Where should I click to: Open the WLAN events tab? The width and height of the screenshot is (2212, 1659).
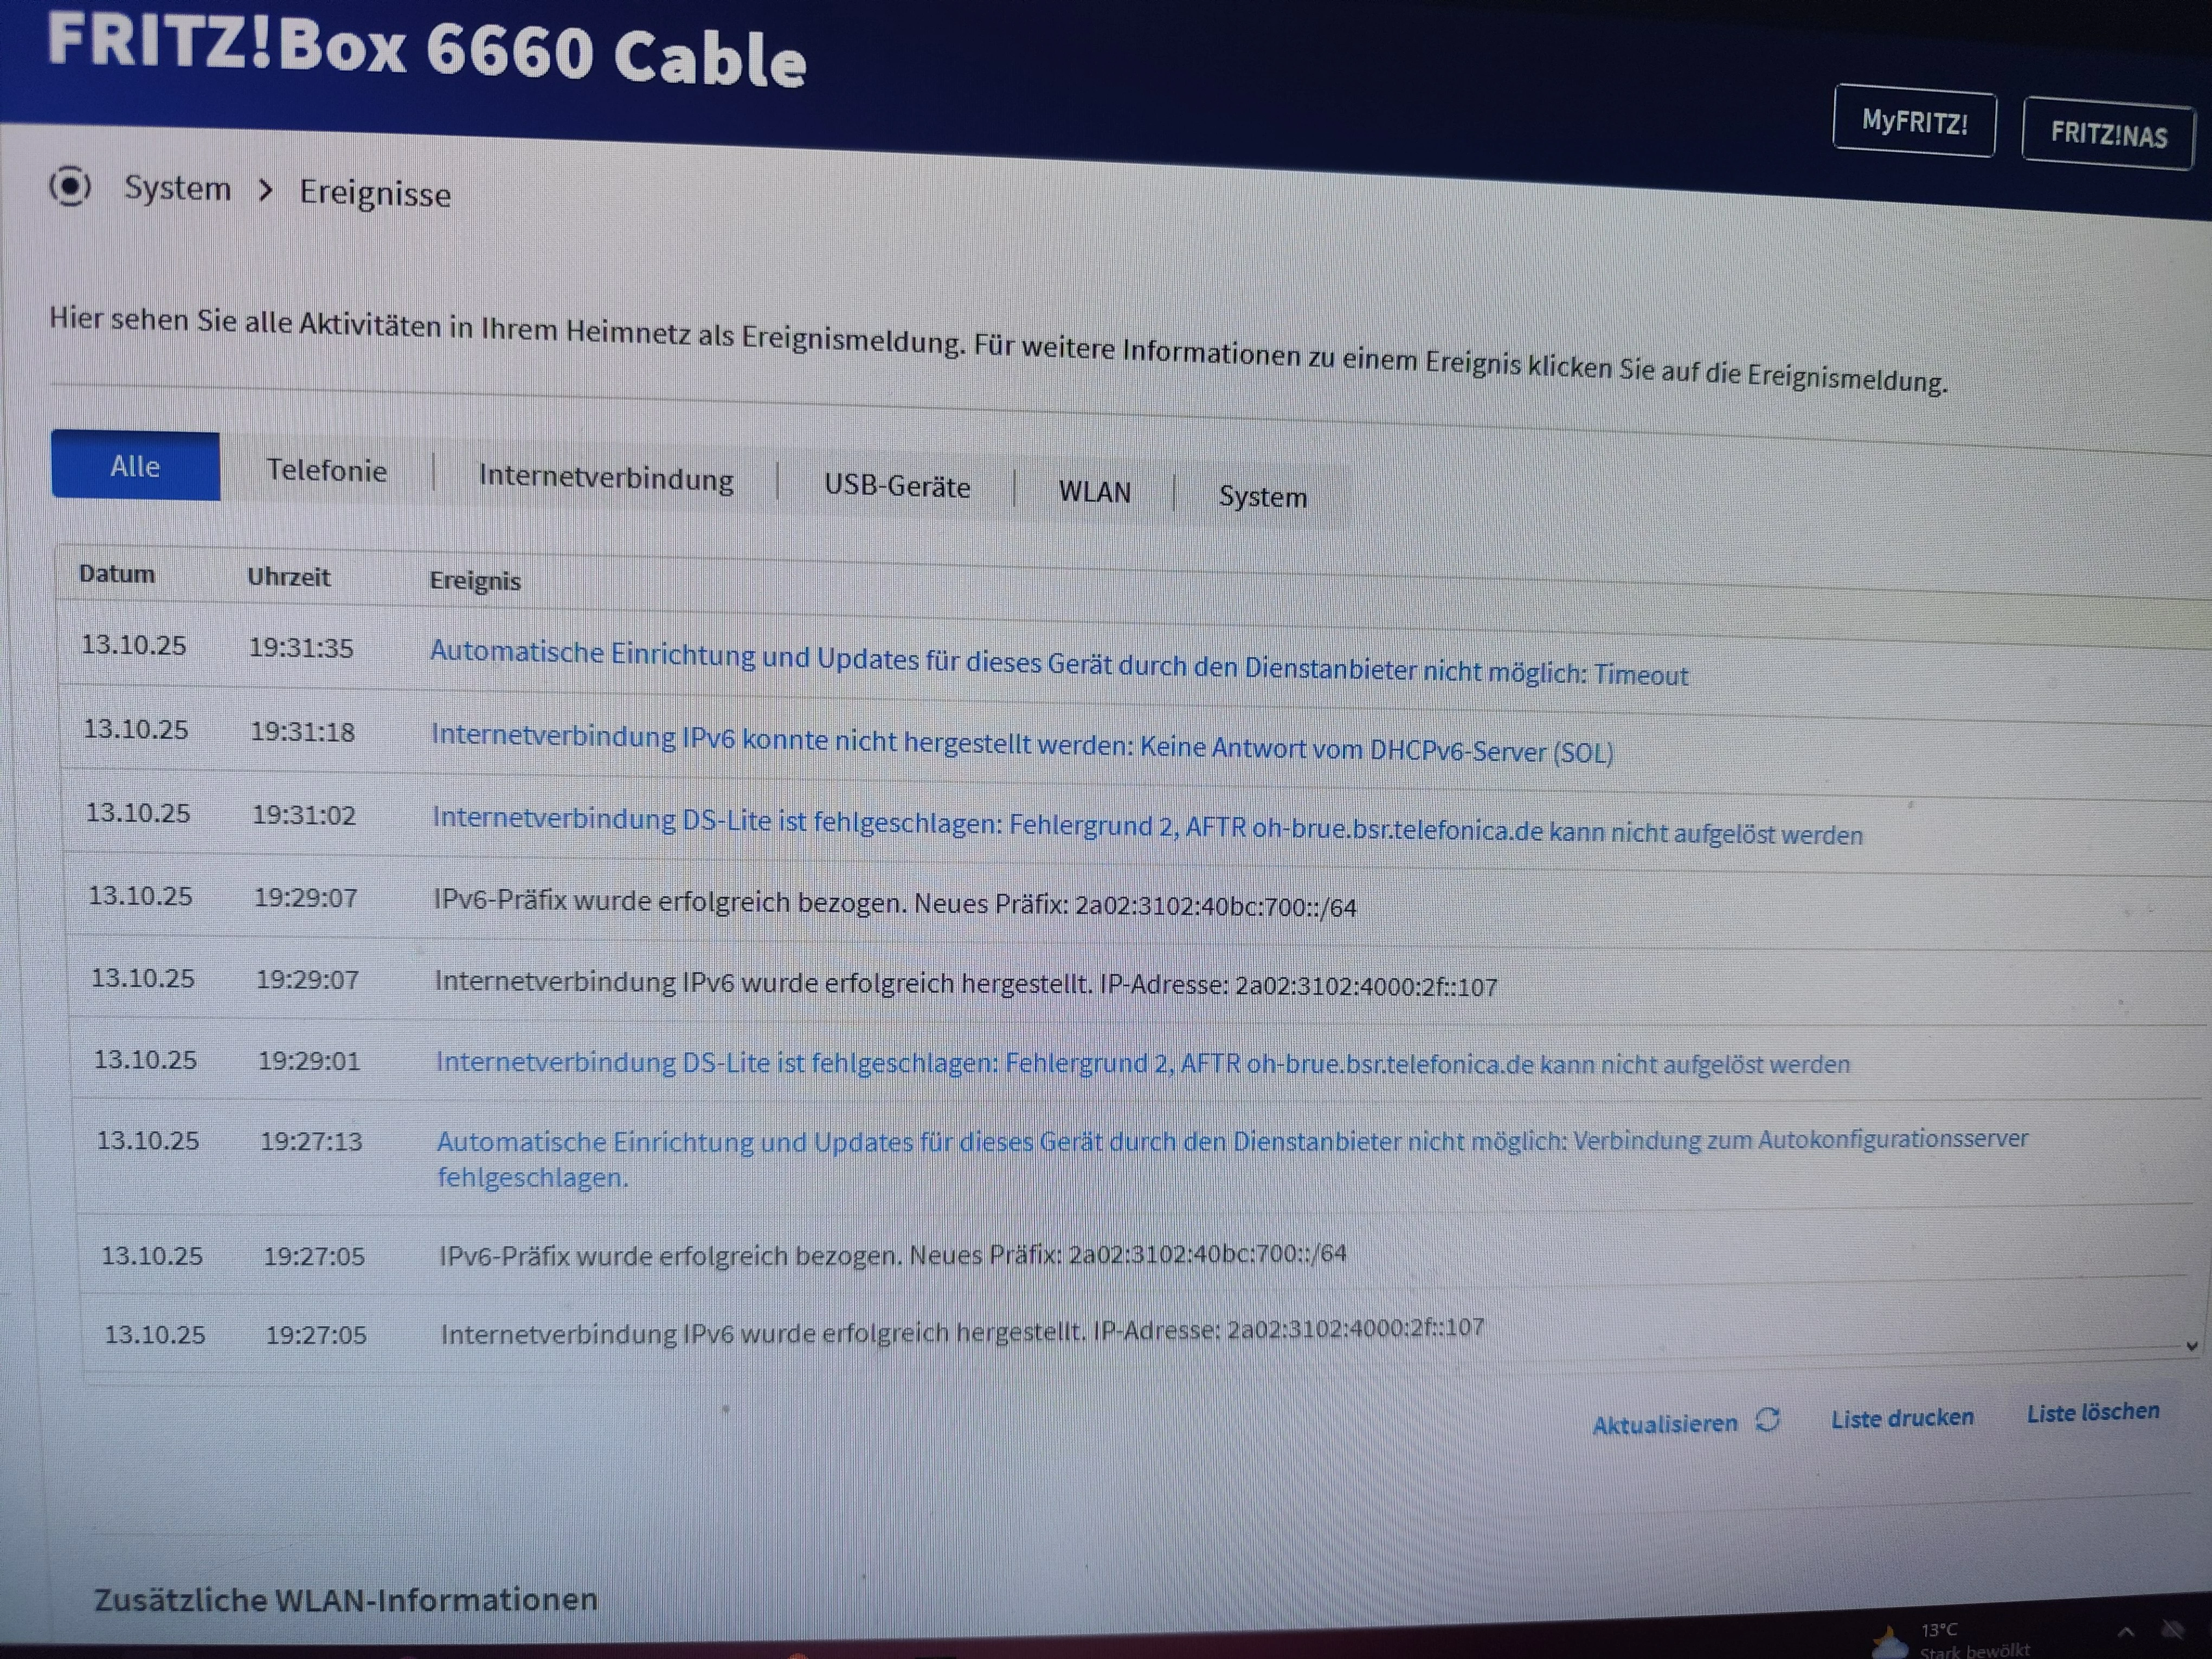click(x=1095, y=492)
